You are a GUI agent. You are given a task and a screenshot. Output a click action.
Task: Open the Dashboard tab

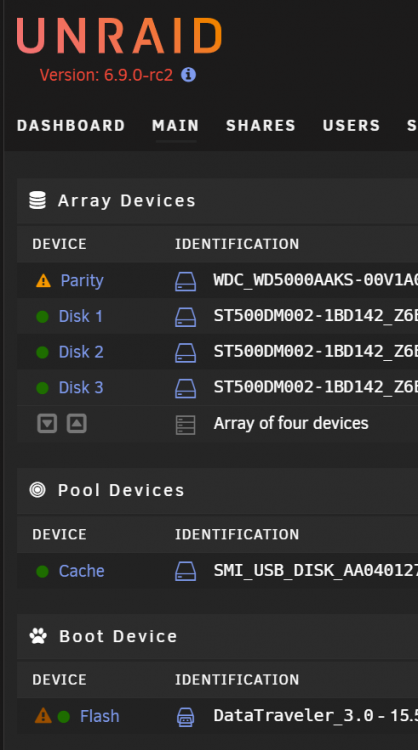tap(71, 125)
